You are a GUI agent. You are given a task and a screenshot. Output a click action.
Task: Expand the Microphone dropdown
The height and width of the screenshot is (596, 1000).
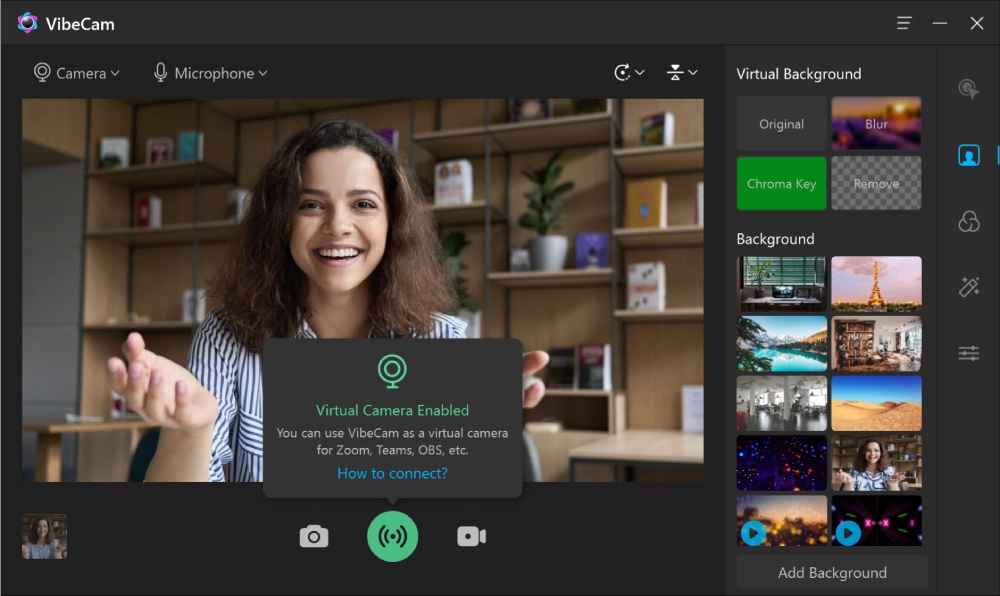coord(211,73)
